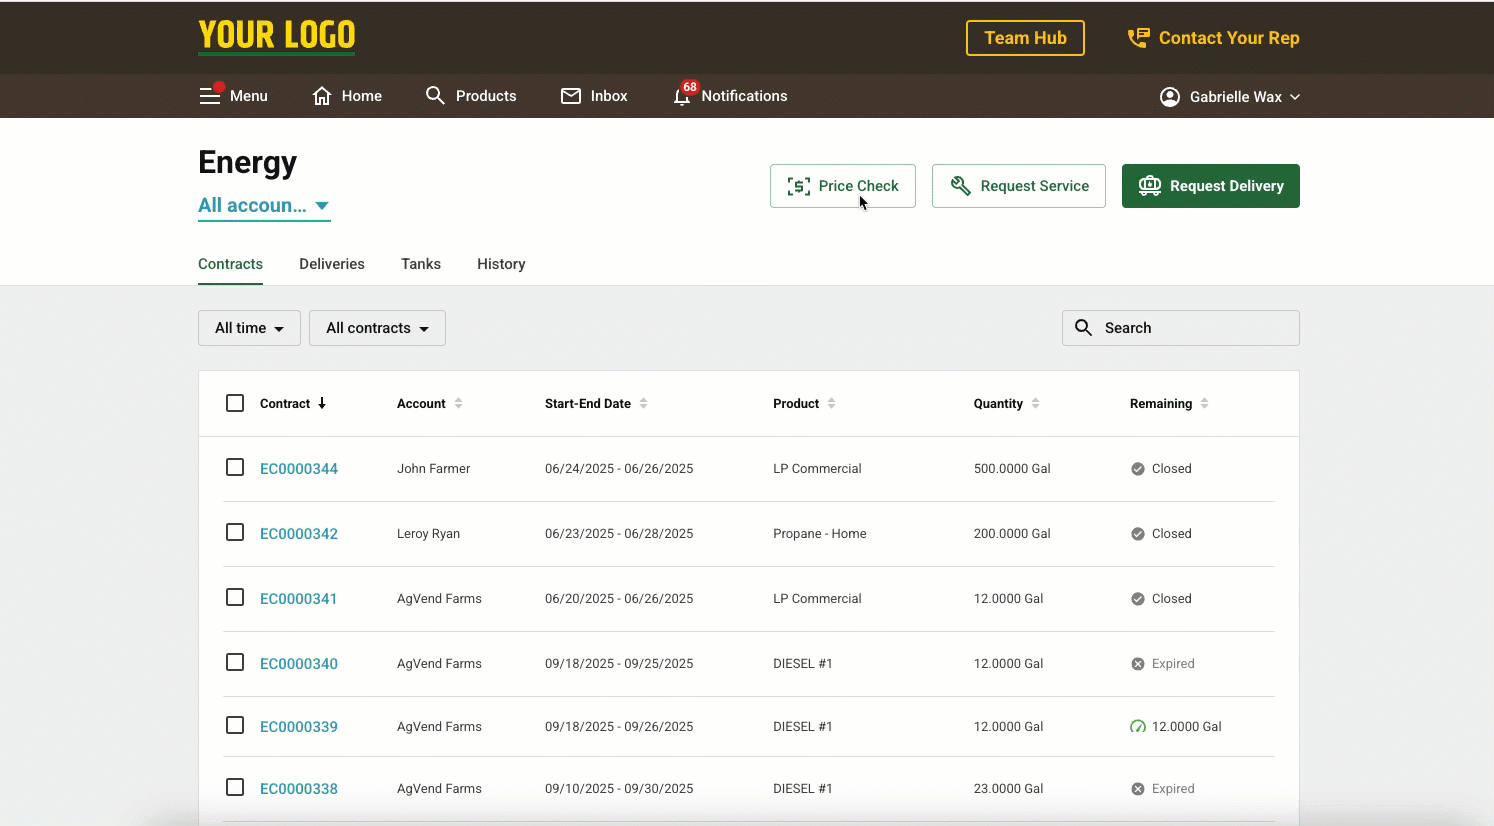Open contract link EC0000341
This screenshot has height=826, width=1494.
(299, 599)
